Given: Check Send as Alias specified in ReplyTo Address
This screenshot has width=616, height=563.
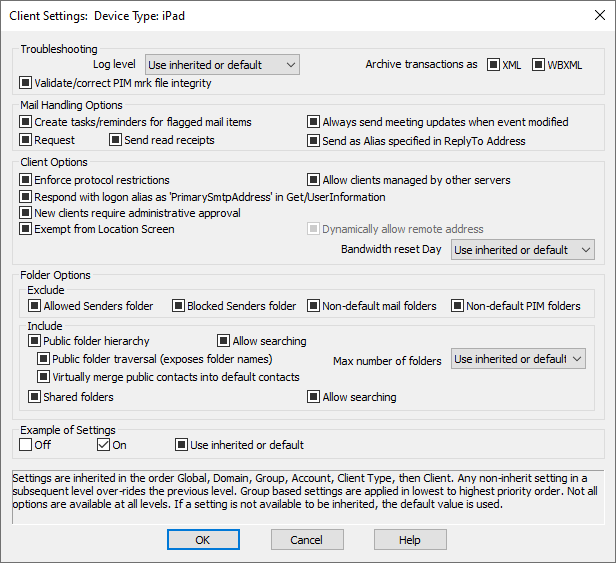Looking at the screenshot, I should tap(313, 141).
